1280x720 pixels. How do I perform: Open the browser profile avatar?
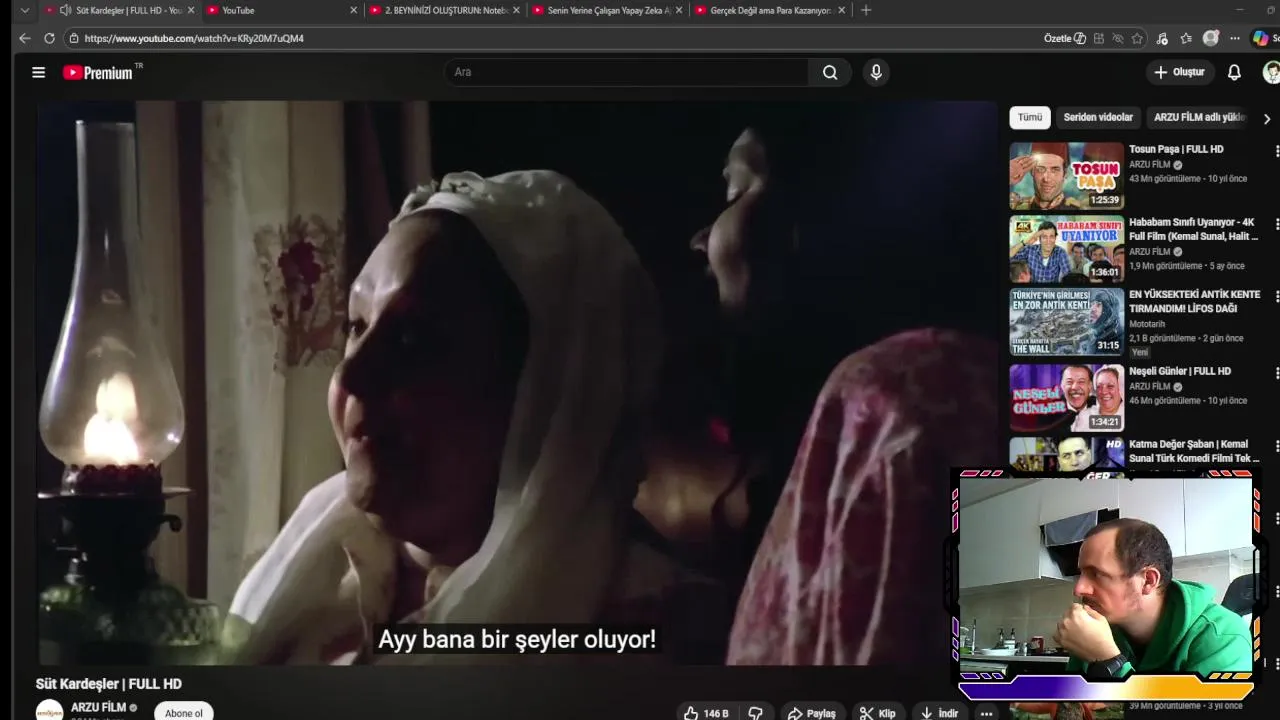coord(1211,38)
